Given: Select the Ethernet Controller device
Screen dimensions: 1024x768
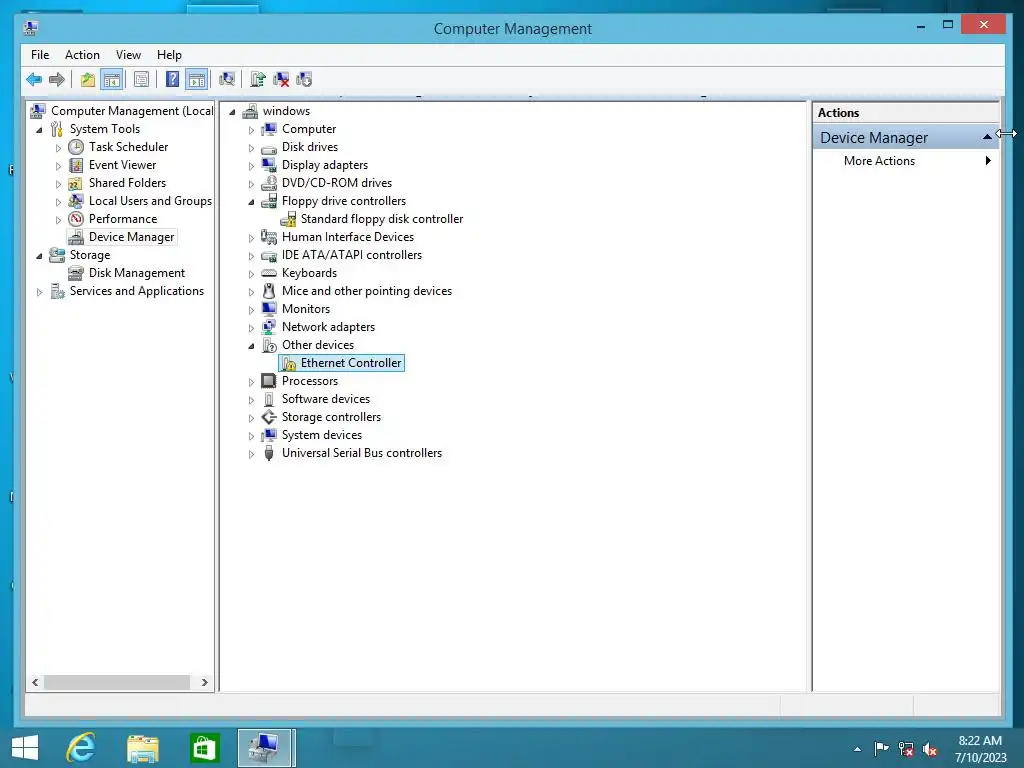Looking at the screenshot, I should pos(351,363).
